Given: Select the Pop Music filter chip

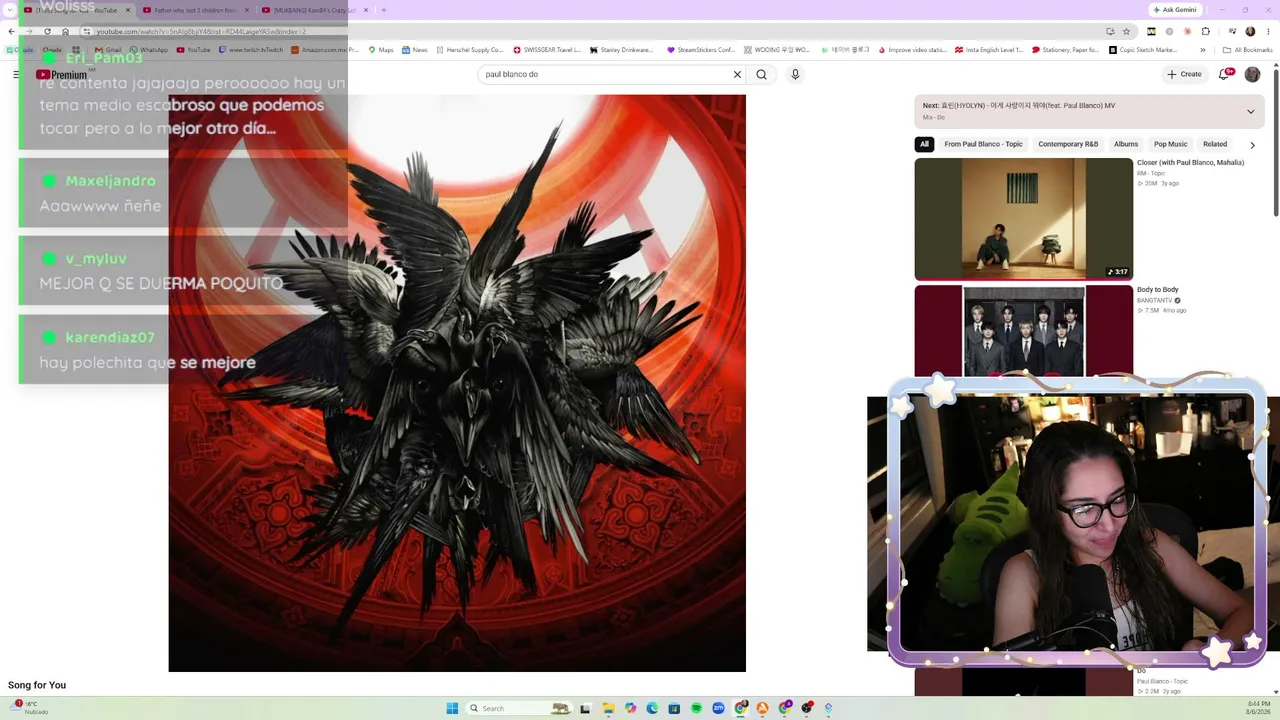Looking at the screenshot, I should point(1171,144).
